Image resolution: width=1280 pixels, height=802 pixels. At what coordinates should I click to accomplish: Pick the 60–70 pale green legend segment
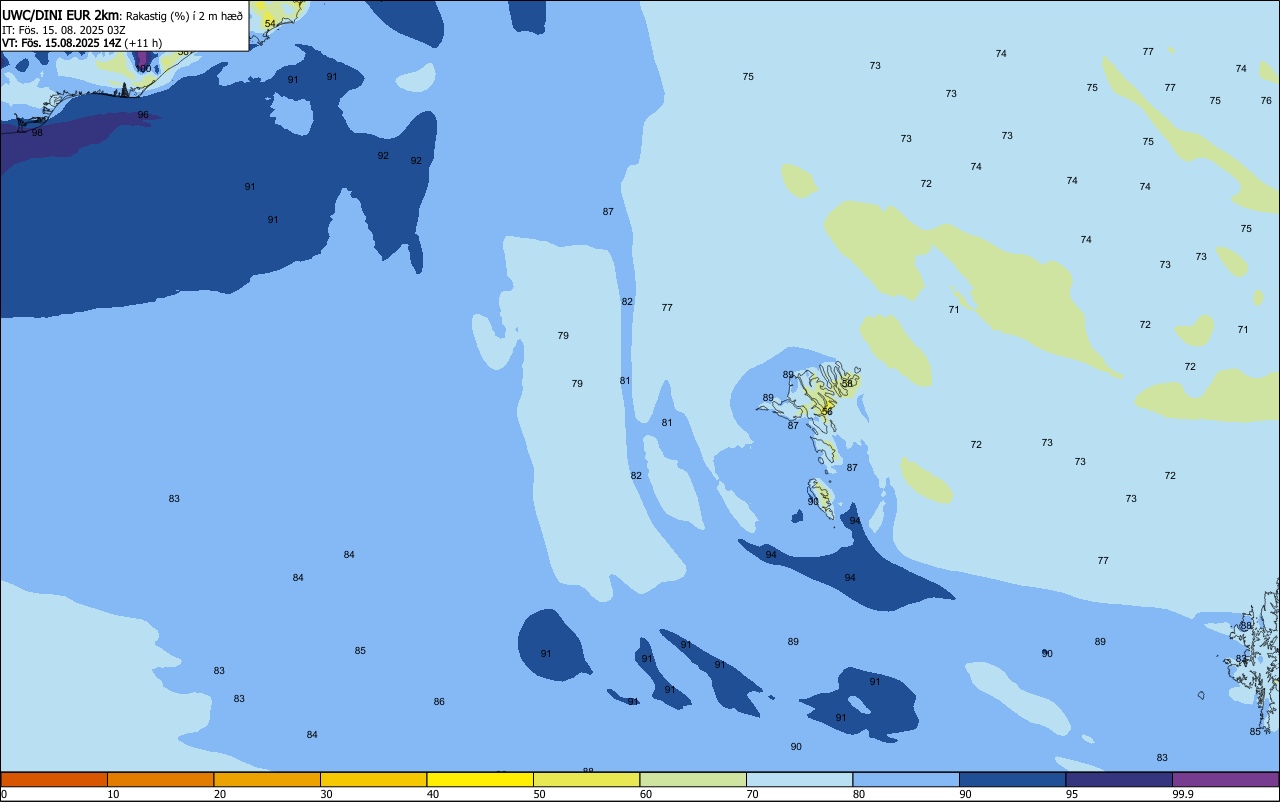tap(693, 779)
